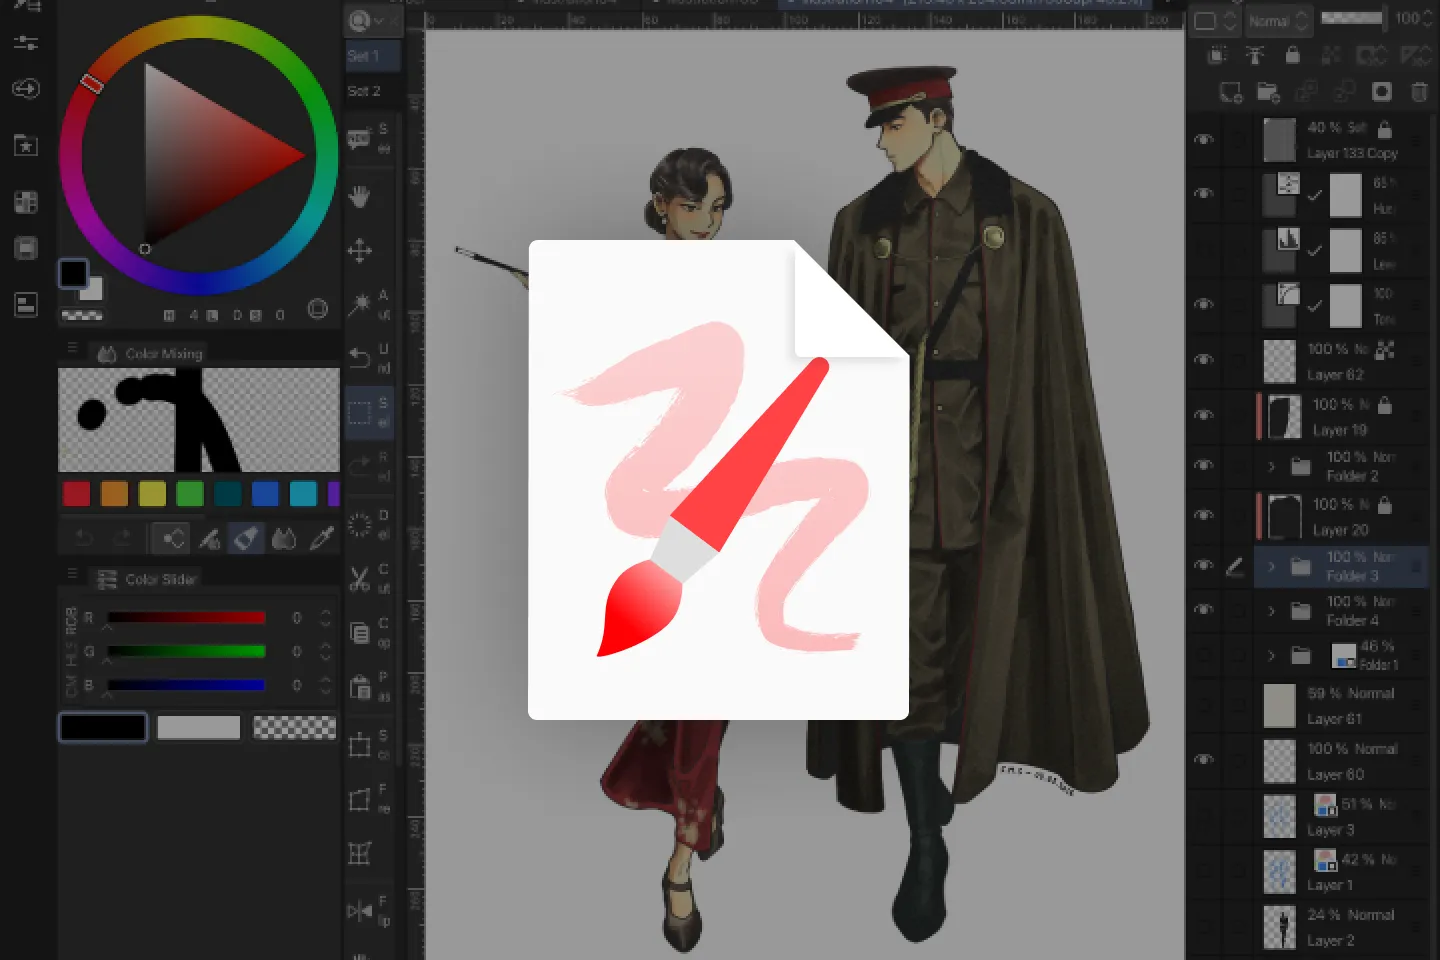Screen dimensions: 1440x960
Task: Expand Folder 4 in the layer list
Action: point(1271,610)
